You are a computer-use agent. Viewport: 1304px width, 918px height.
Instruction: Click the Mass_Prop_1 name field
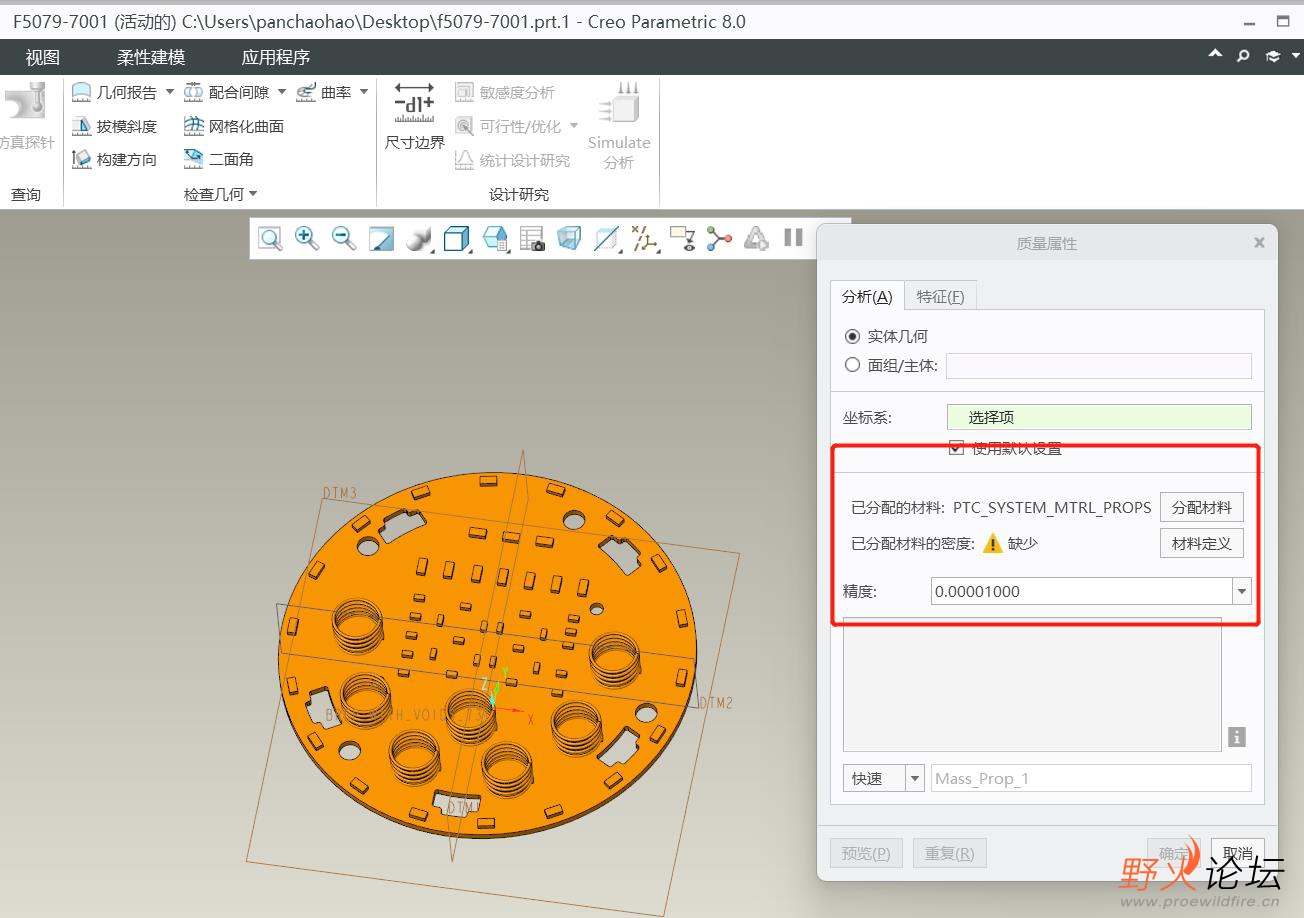pos(1091,778)
